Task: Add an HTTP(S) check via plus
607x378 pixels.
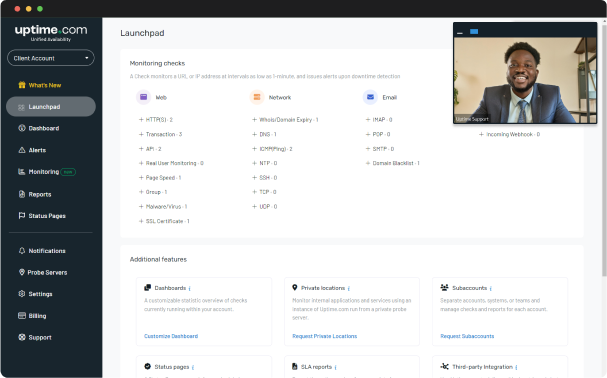Action: (141, 120)
